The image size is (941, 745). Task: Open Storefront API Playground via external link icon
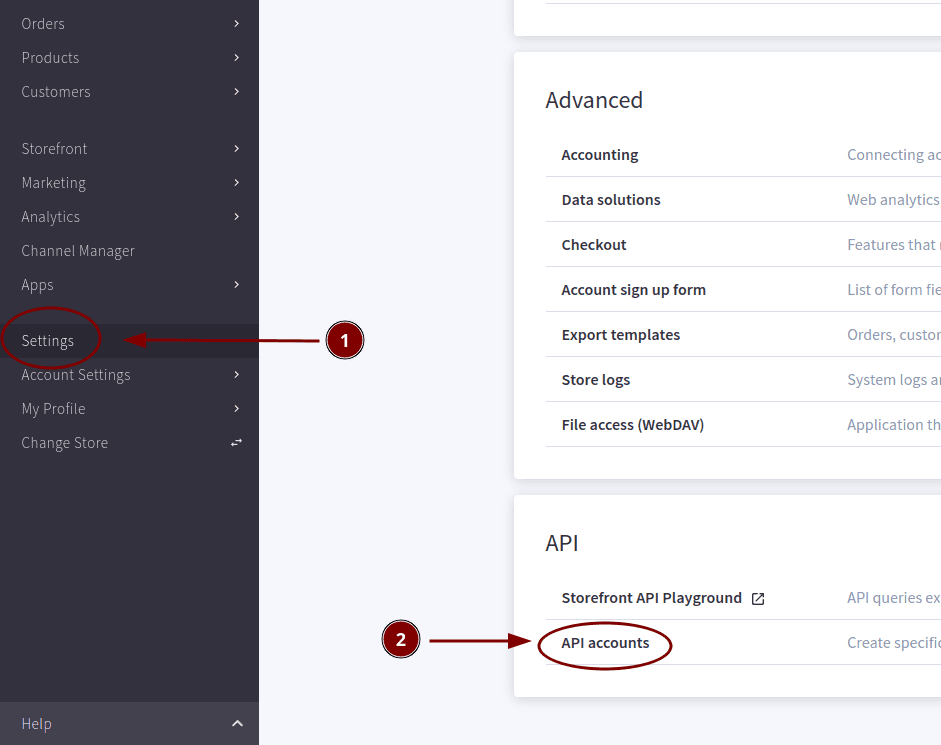click(x=758, y=598)
